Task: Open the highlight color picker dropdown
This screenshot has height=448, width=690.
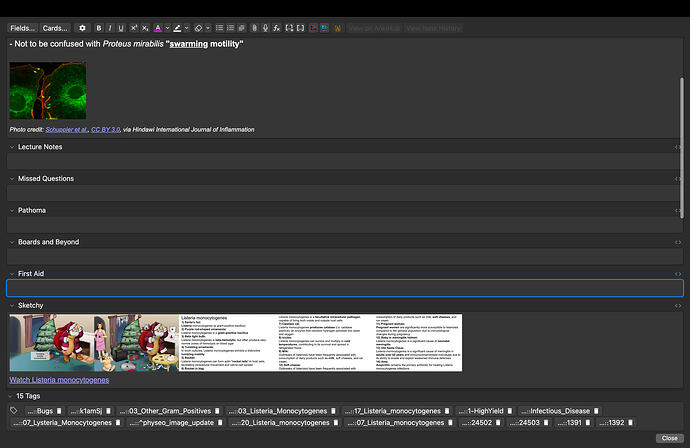Action: (187, 28)
